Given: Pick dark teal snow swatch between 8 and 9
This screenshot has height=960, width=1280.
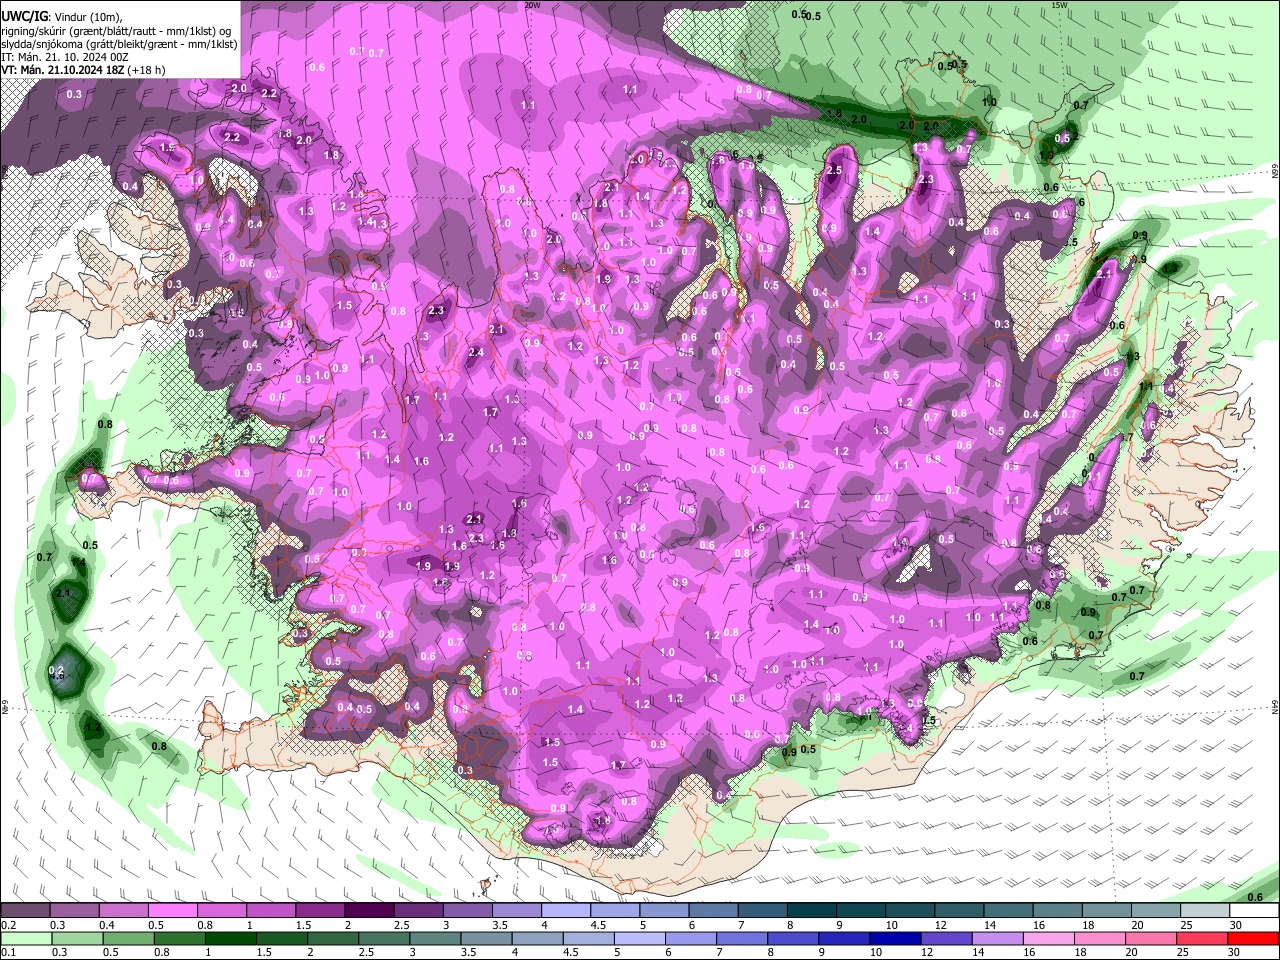Looking at the screenshot, I should (811, 911).
